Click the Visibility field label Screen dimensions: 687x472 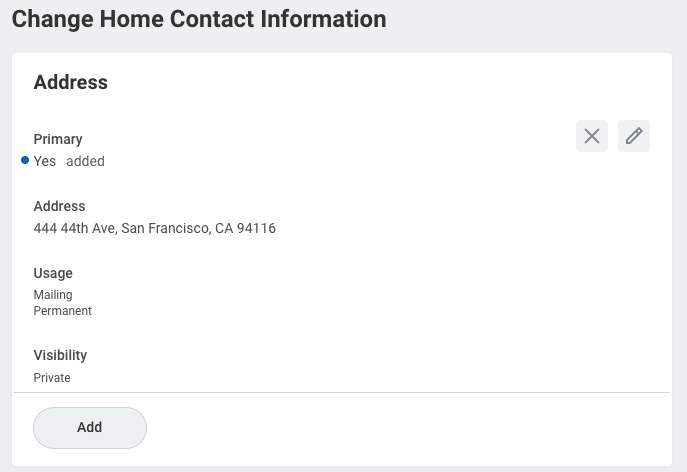point(60,355)
